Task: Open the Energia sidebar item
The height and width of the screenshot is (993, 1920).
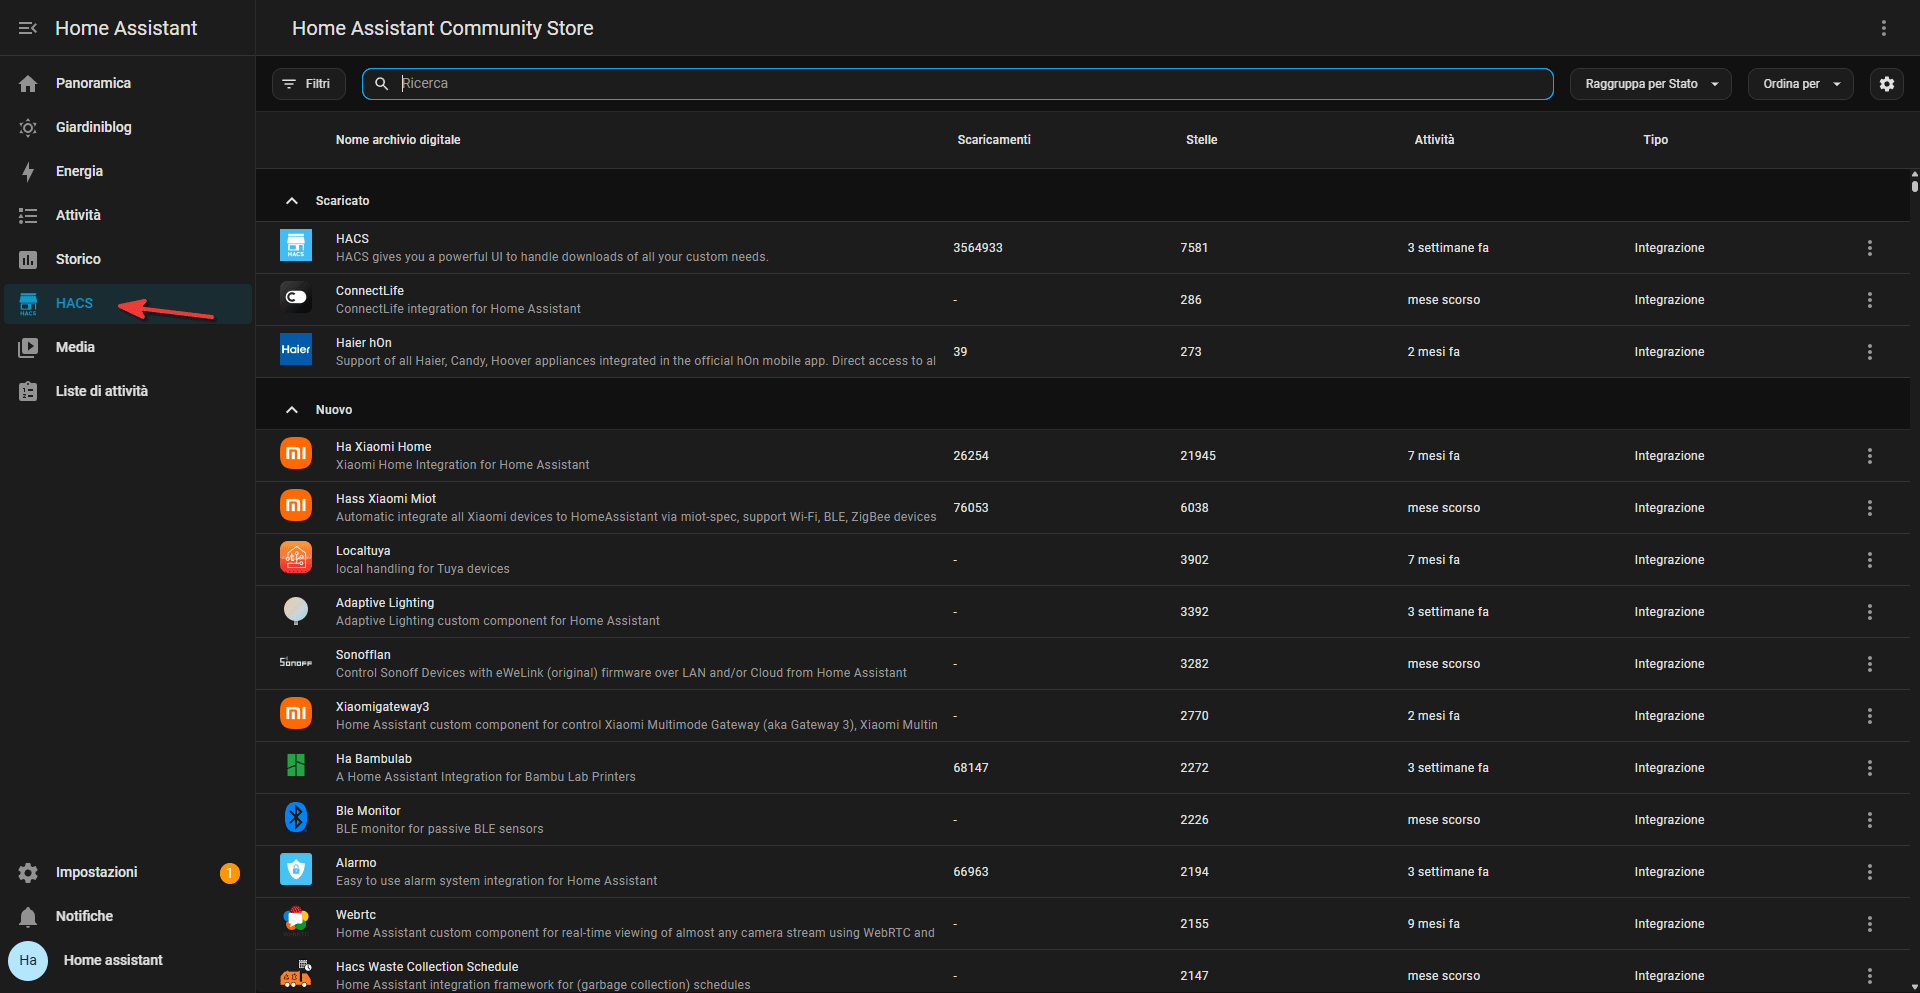Action: 128,171
